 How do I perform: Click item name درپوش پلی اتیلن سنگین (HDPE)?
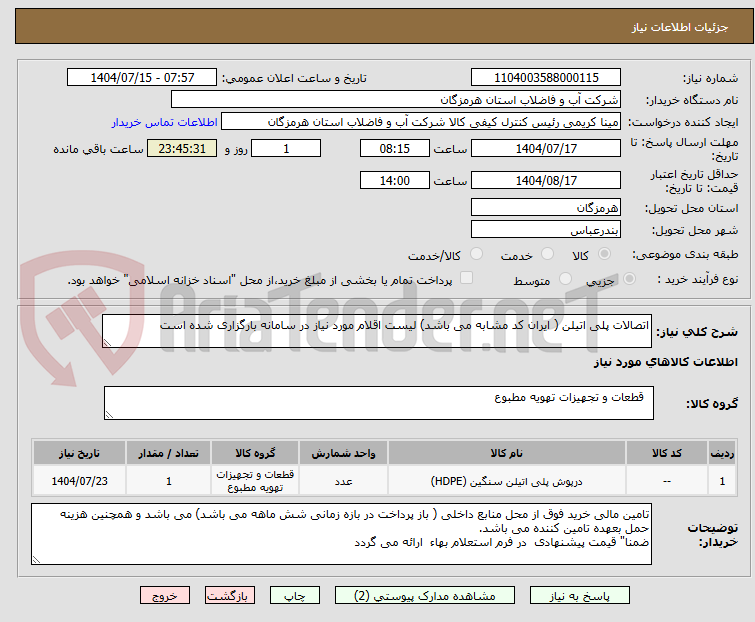[507, 481]
